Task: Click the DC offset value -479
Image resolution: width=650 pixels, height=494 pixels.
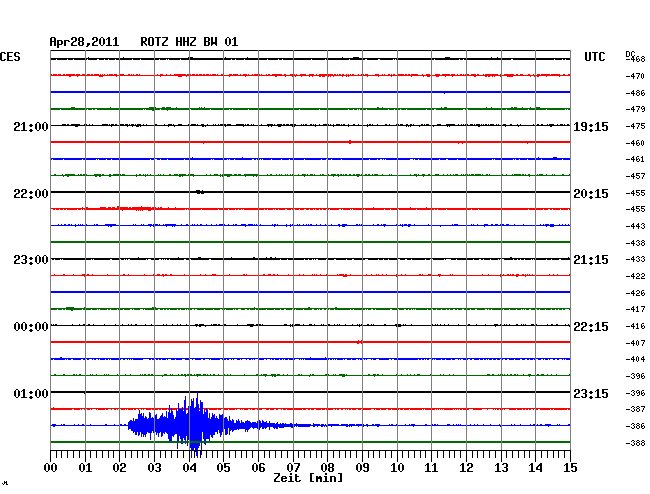Action: point(635,109)
